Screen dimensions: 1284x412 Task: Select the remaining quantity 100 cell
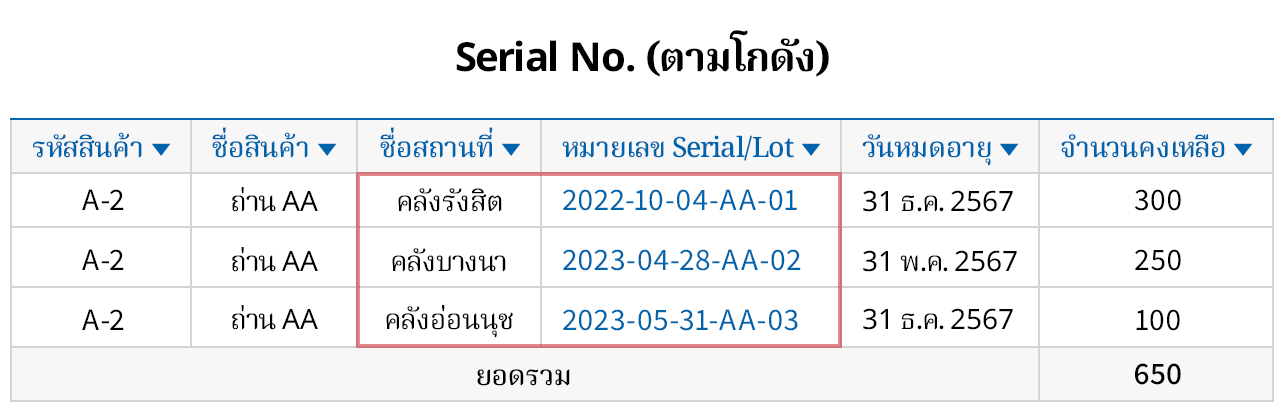pyautogui.click(x=1158, y=321)
